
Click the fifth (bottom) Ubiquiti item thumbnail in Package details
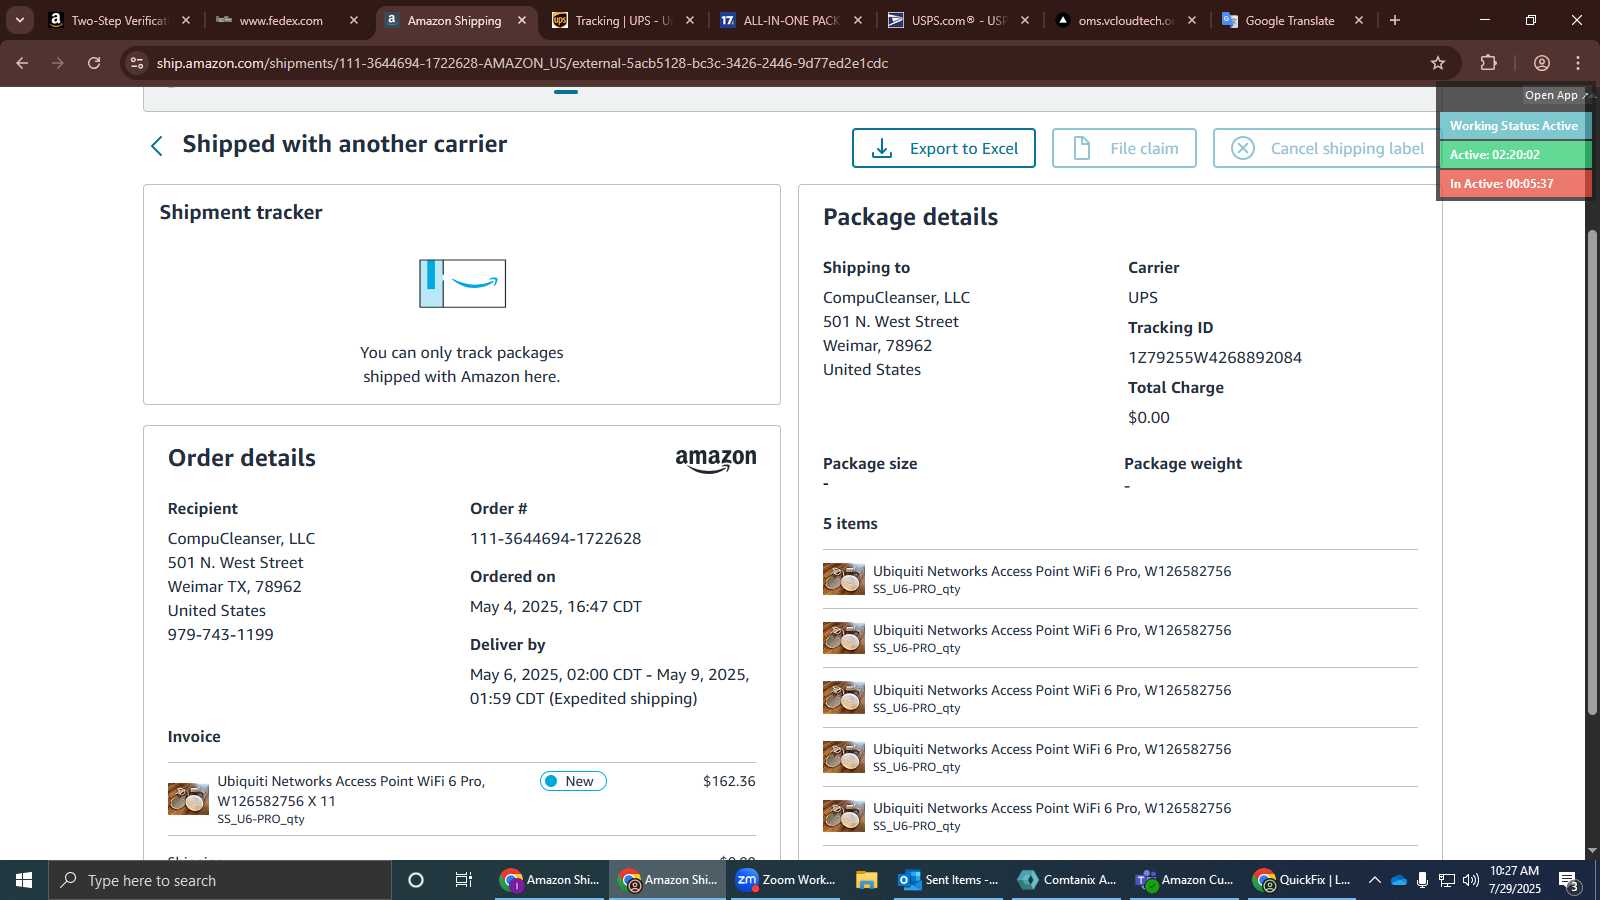(844, 816)
